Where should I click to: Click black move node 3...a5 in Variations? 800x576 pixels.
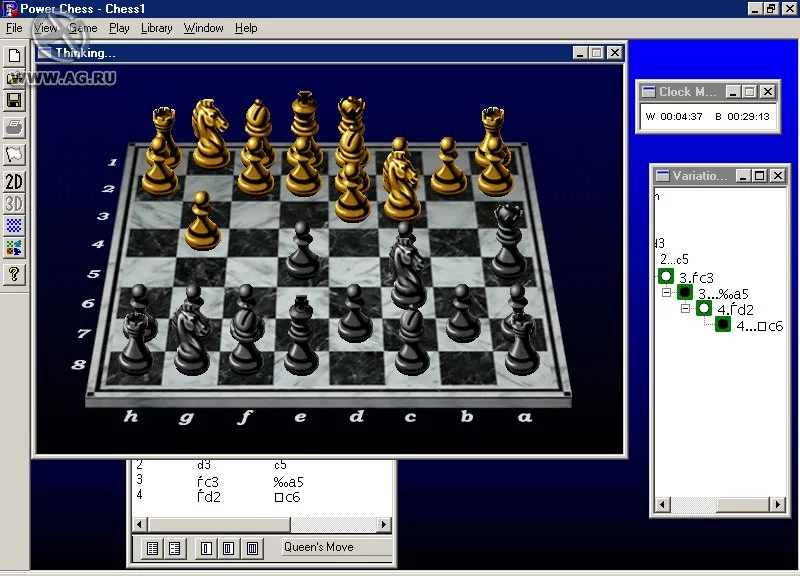685,292
